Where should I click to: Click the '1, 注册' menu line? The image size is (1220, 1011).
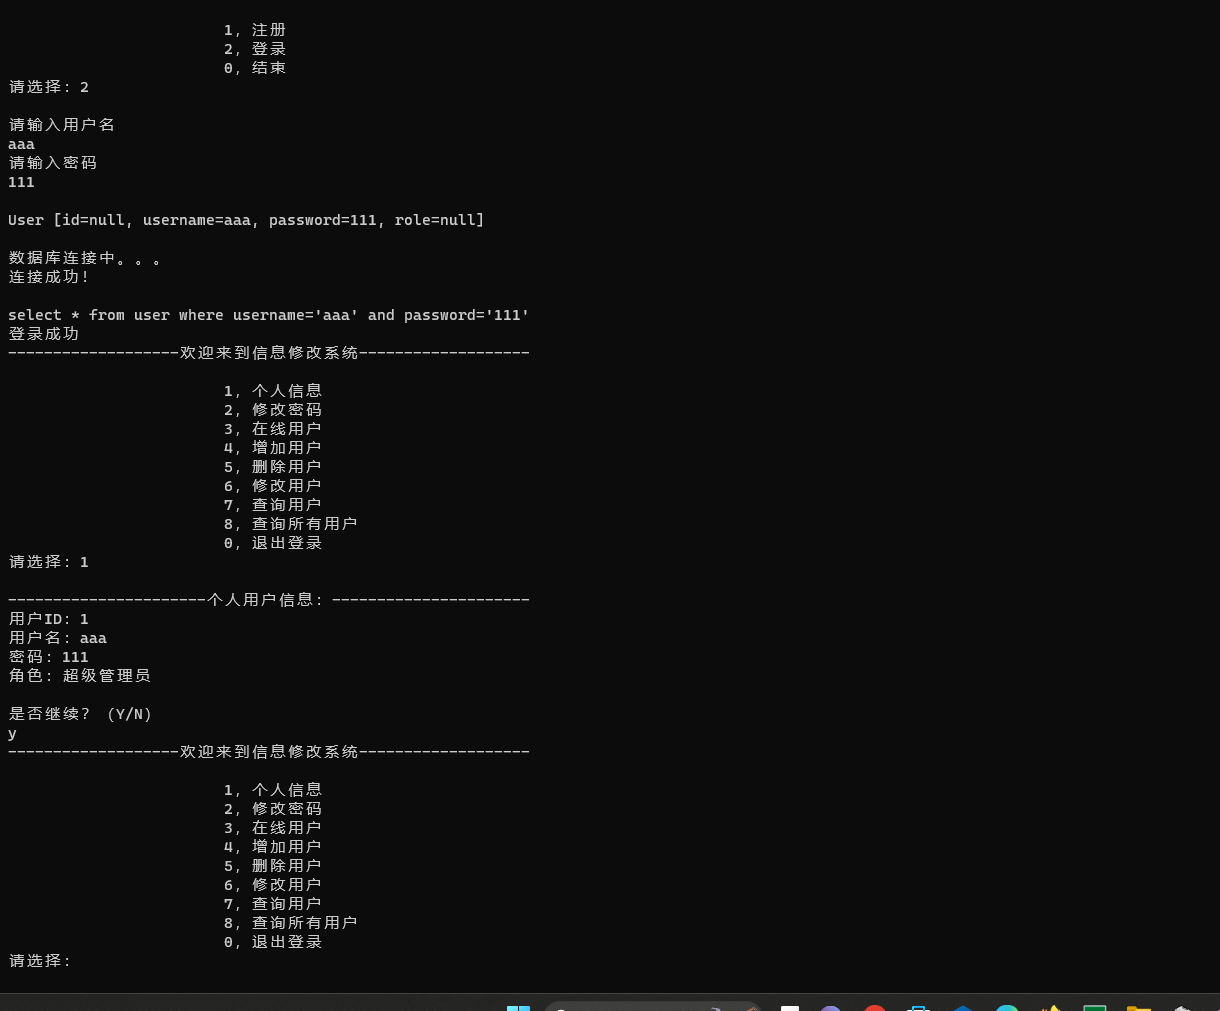(x=255, y=30)
